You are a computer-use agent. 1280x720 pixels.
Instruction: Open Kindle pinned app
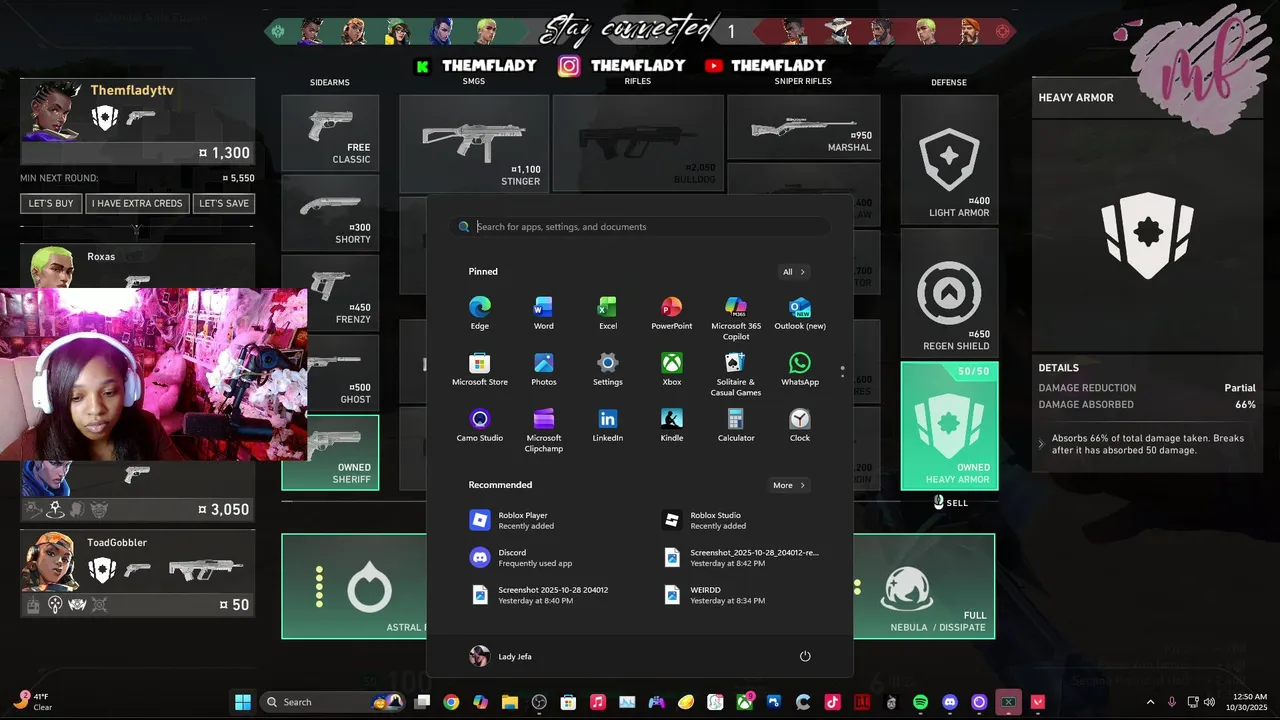(672, 425)
